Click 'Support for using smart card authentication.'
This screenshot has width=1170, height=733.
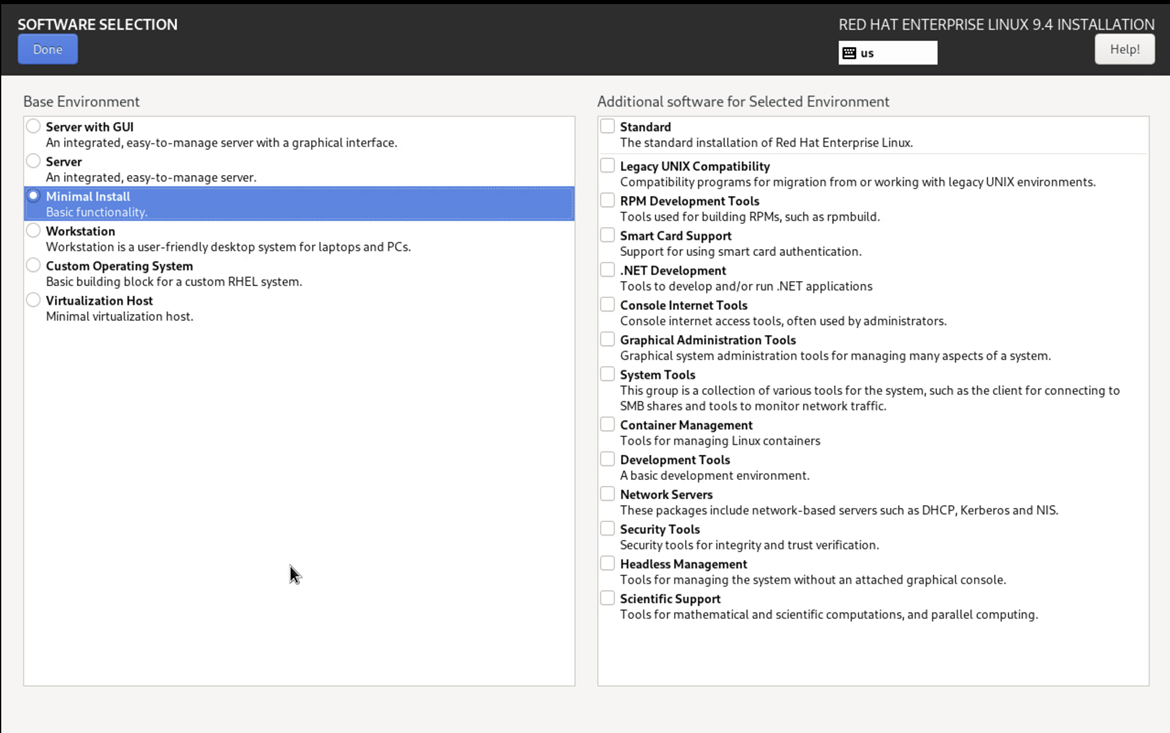[x=741, y=252]
